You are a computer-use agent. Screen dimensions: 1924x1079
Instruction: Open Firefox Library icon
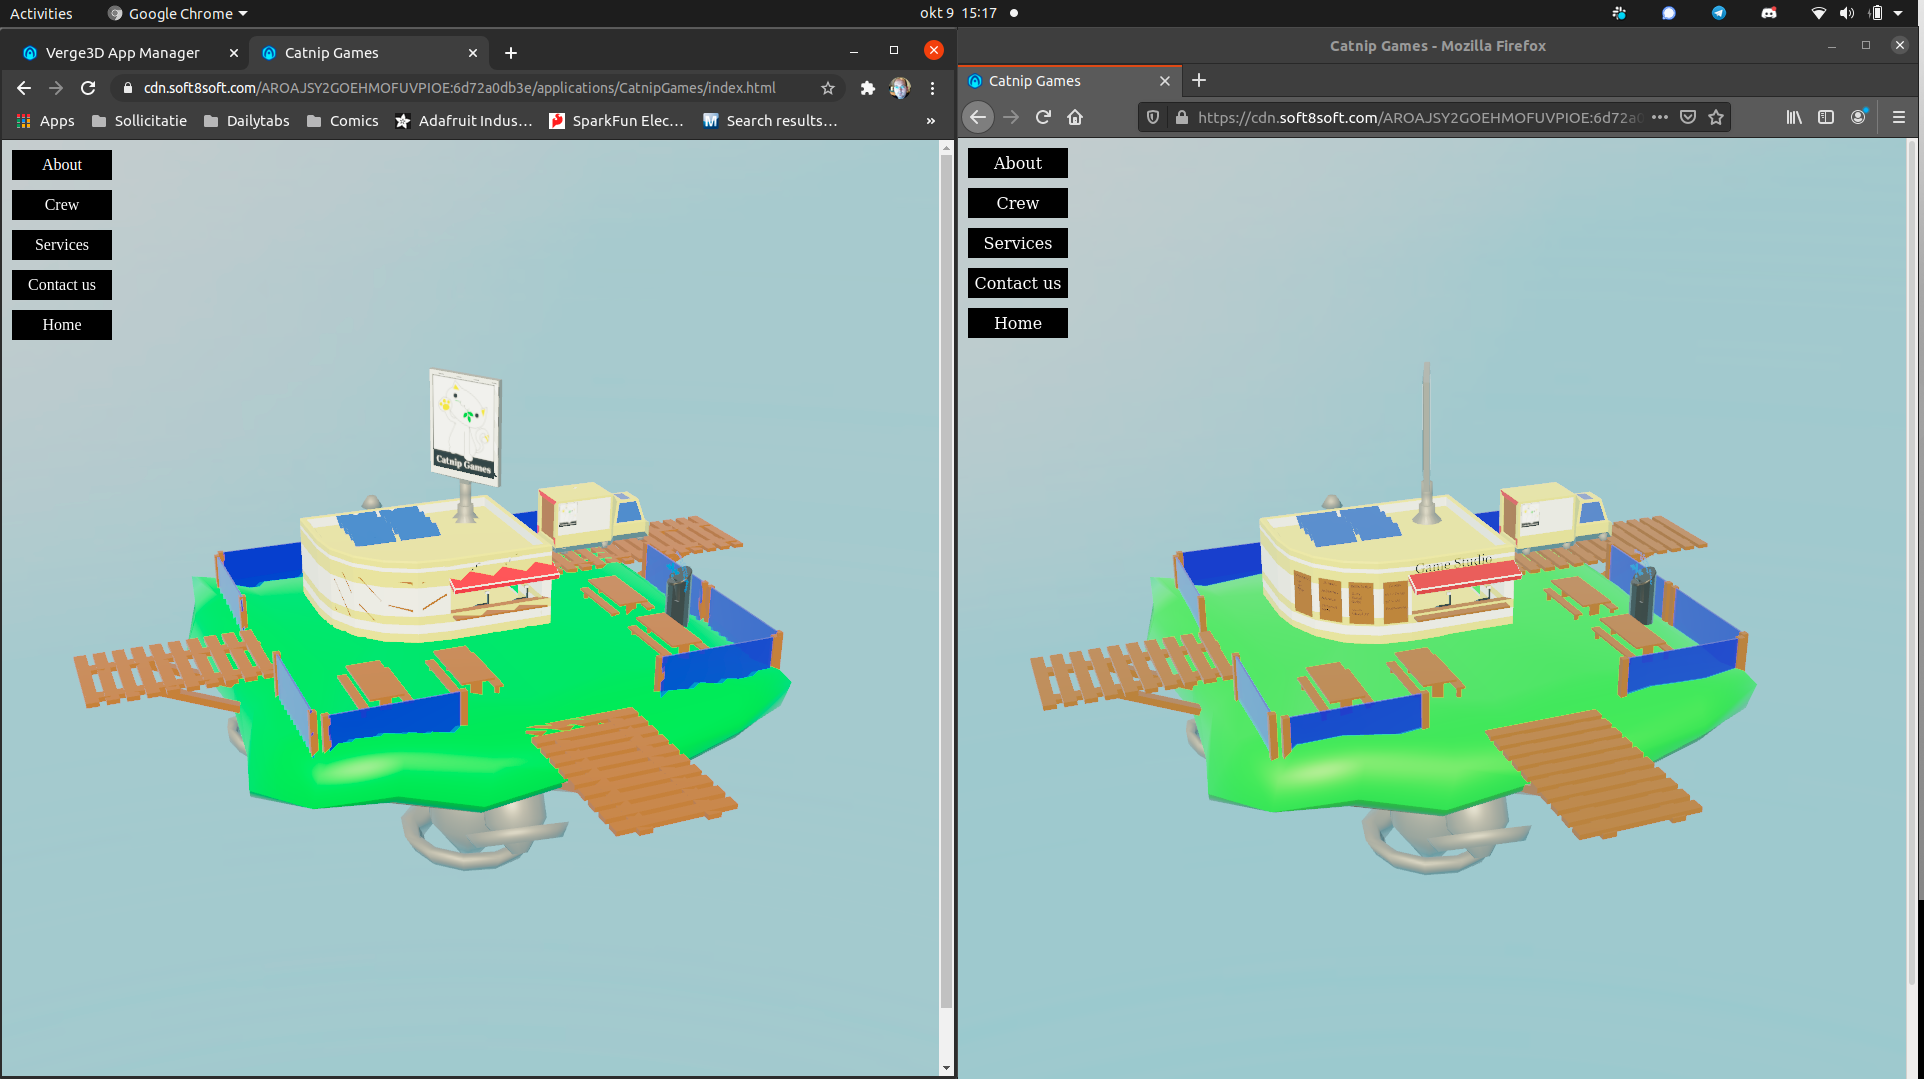pyautogui.click(x=1794, y=117)
